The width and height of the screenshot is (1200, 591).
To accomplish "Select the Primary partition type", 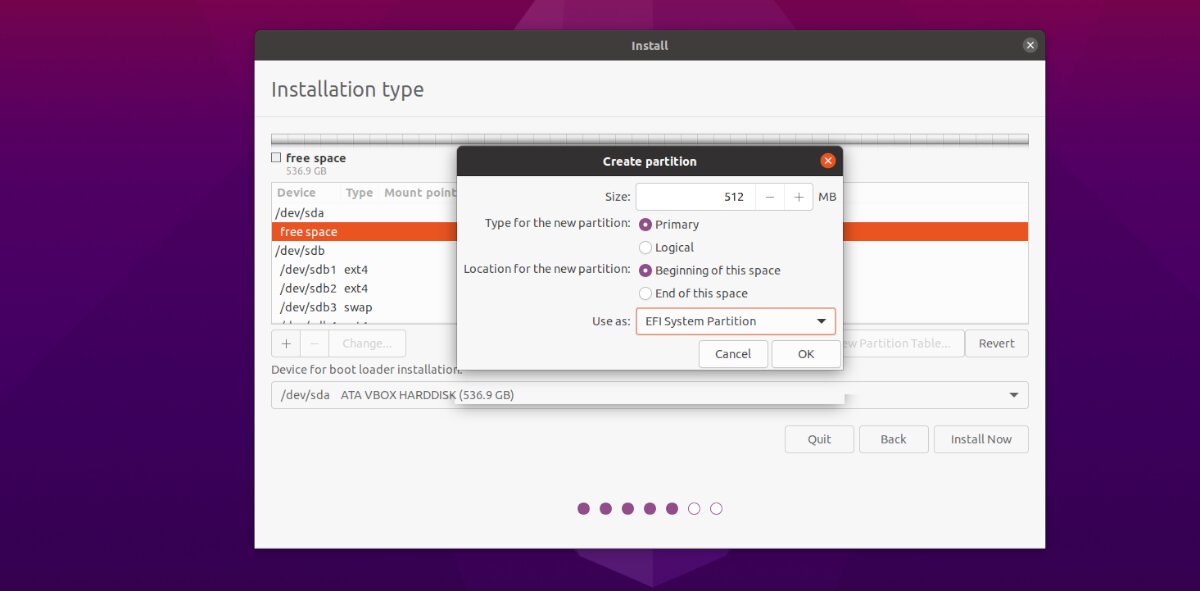I will point(645,225).
